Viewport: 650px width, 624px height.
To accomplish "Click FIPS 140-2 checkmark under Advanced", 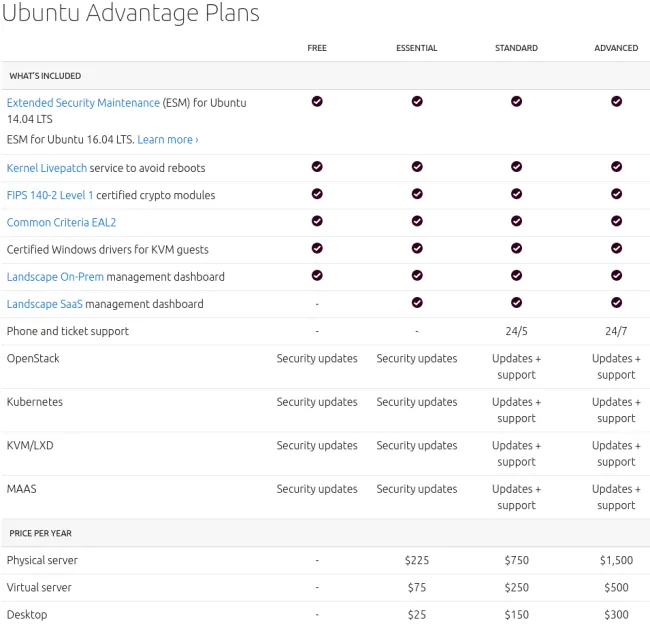I will point(616,194).
